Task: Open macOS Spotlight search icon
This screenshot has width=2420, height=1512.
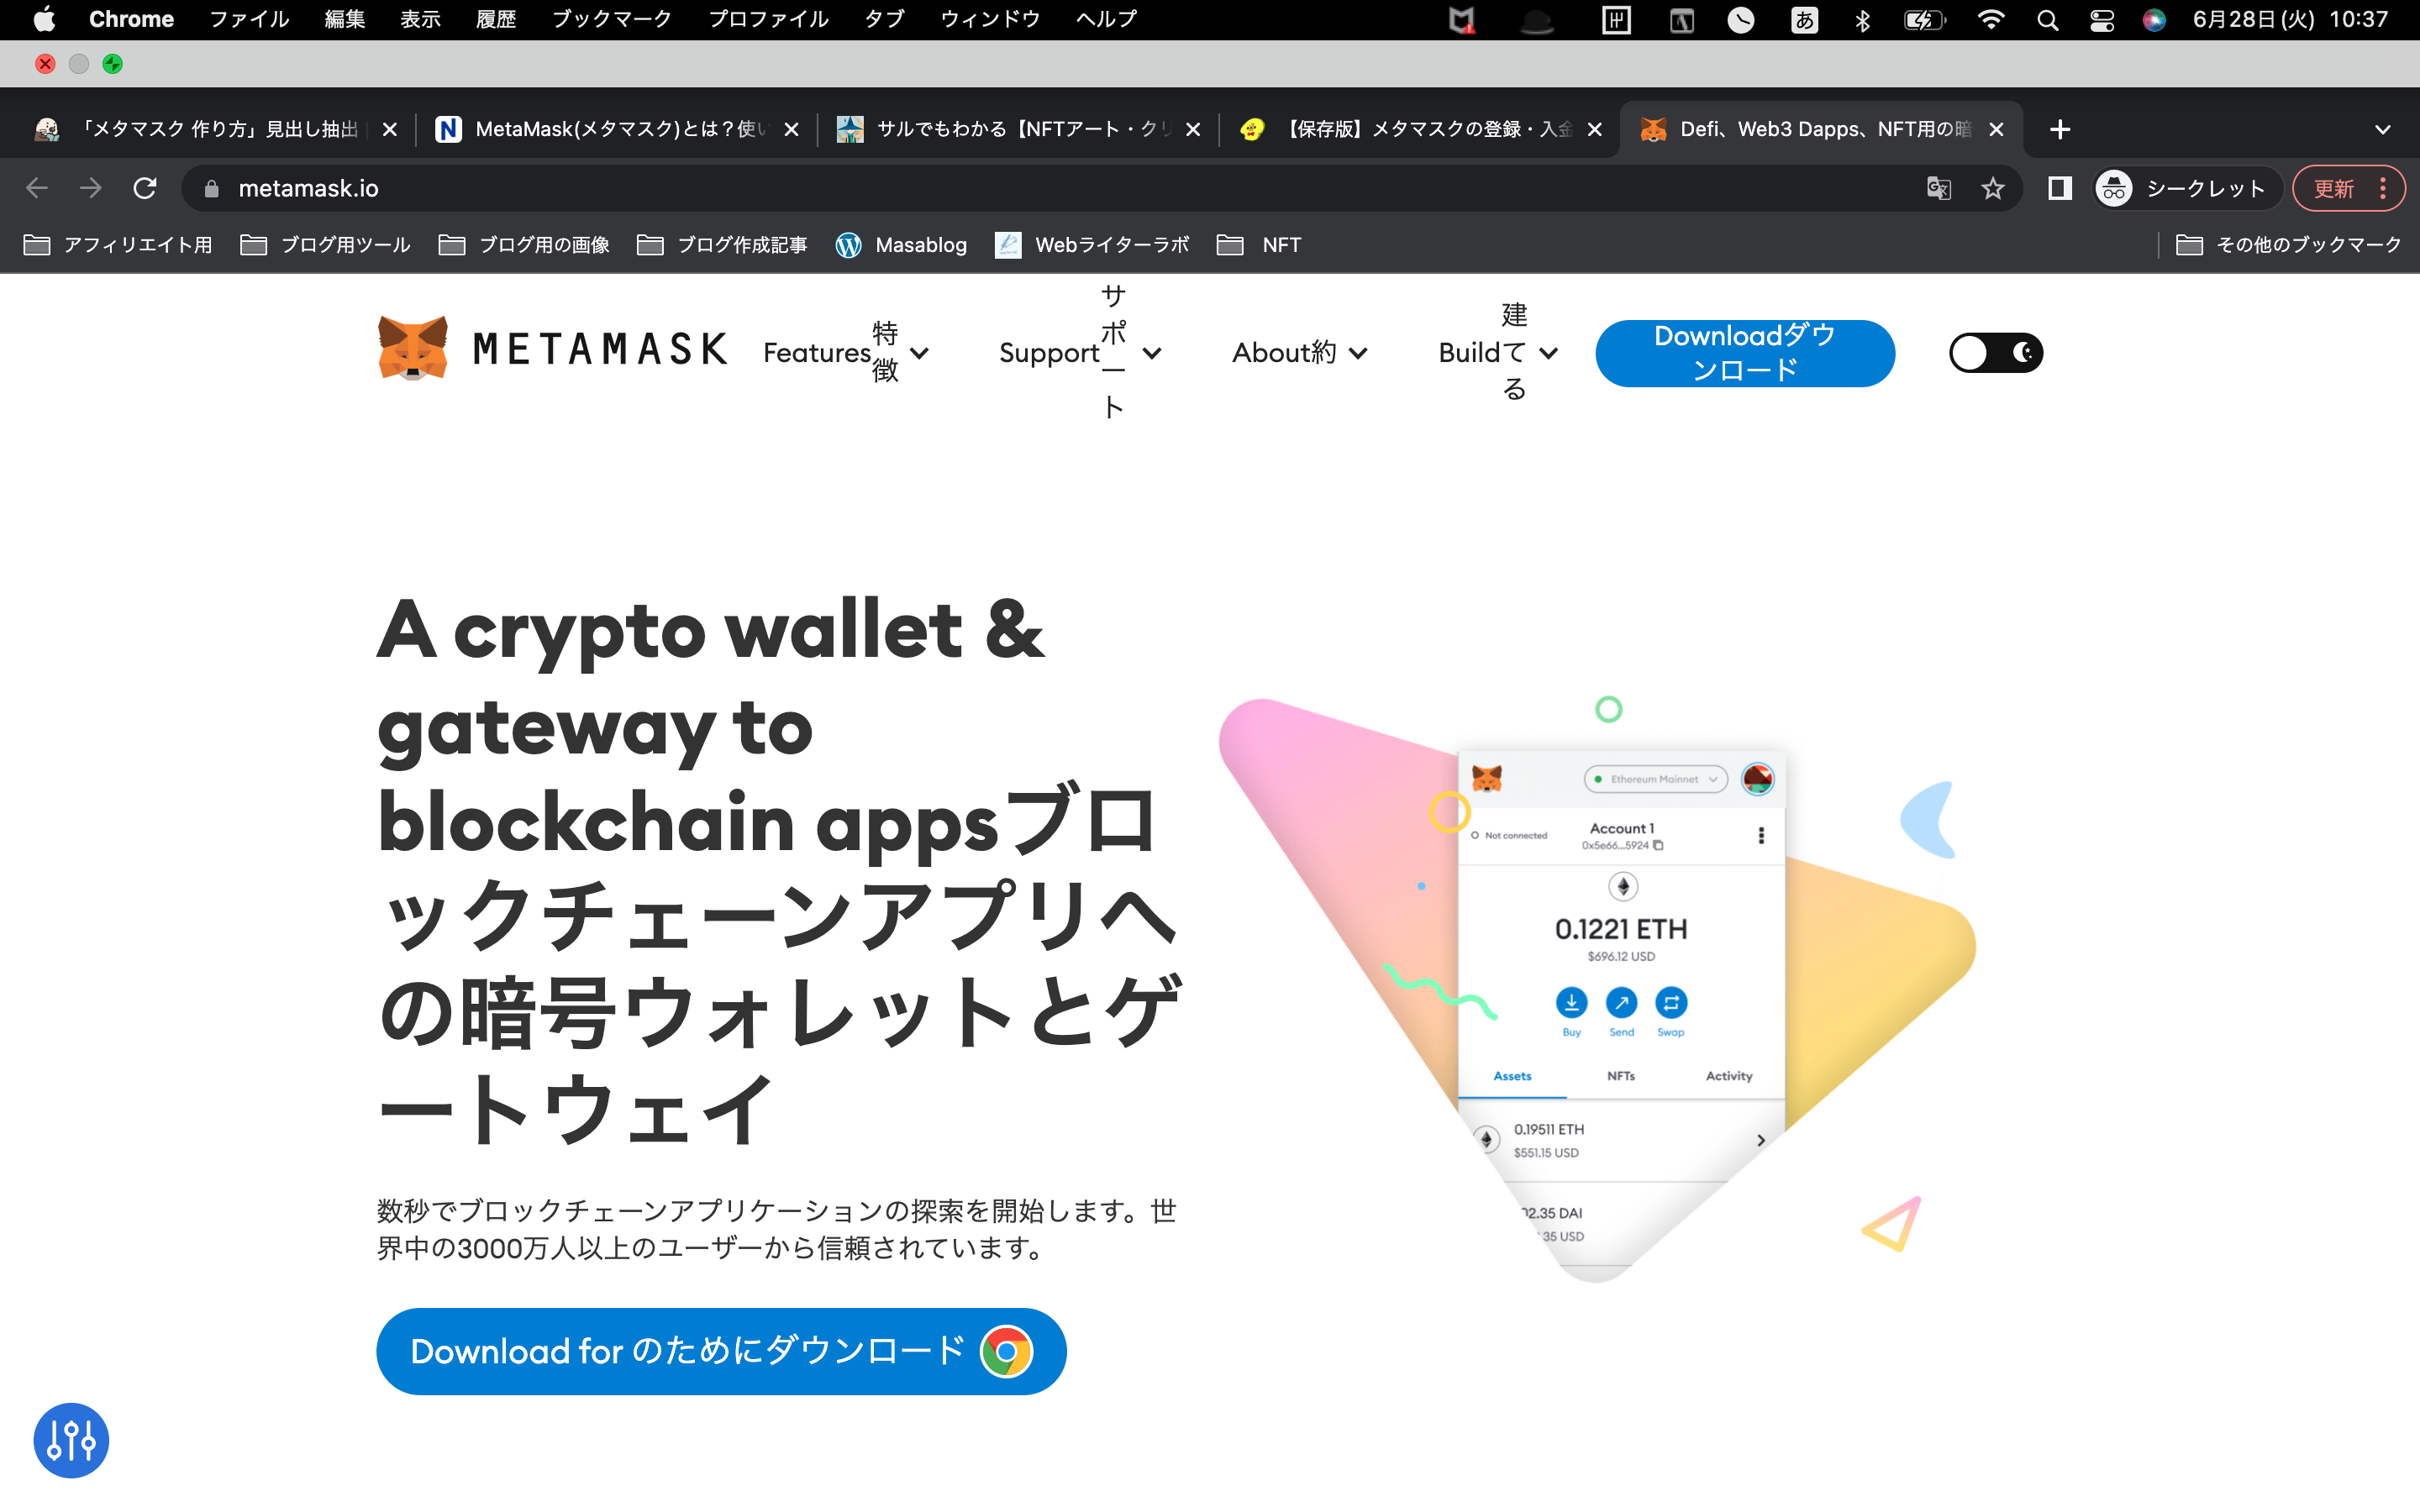Action: point(2047,20)
